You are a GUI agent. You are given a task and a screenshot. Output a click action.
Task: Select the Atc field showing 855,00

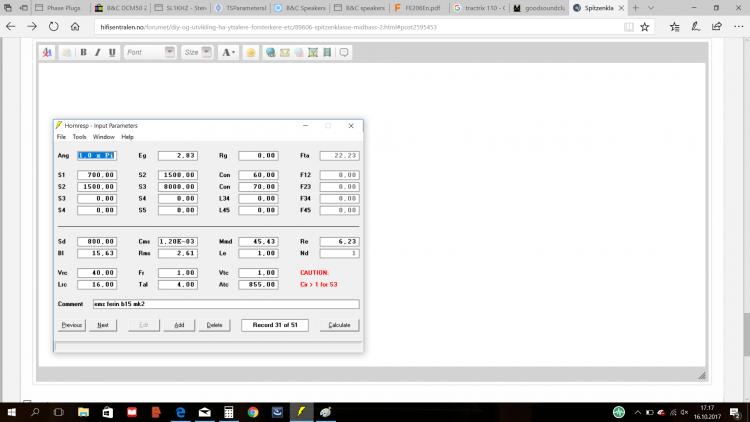click(258, 284)
